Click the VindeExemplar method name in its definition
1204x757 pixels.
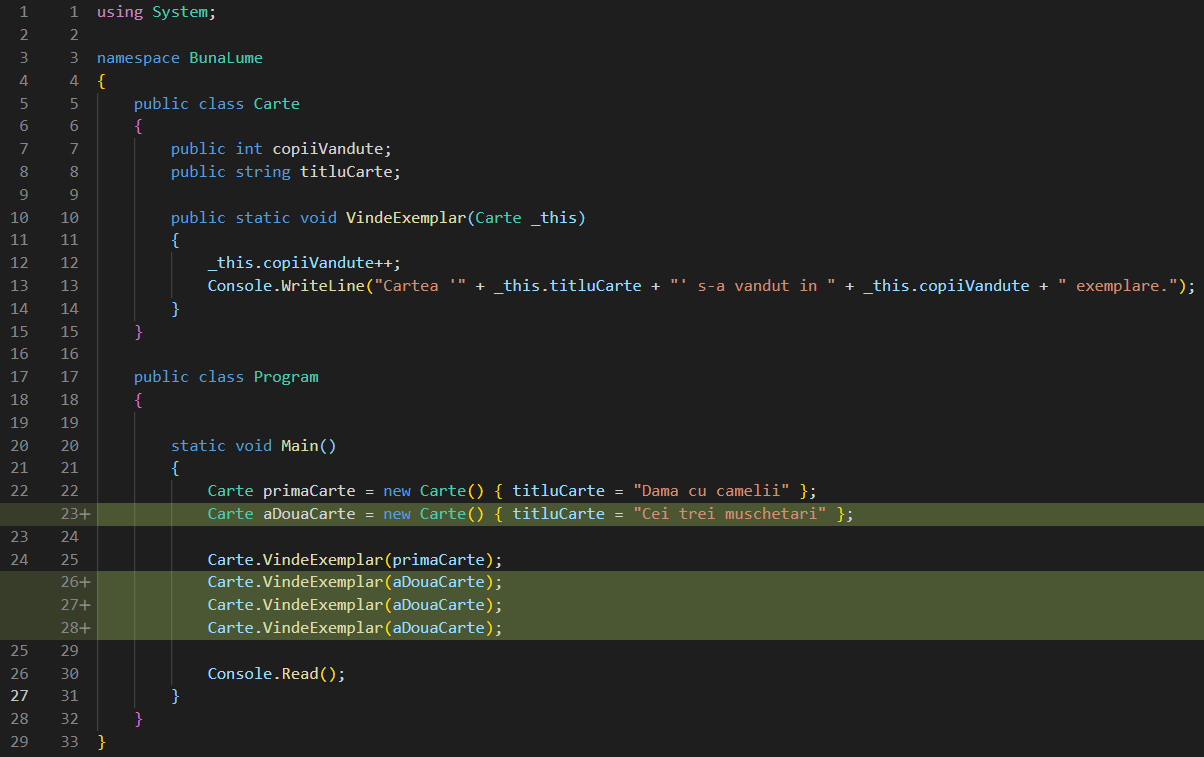[x=406, y=218]
